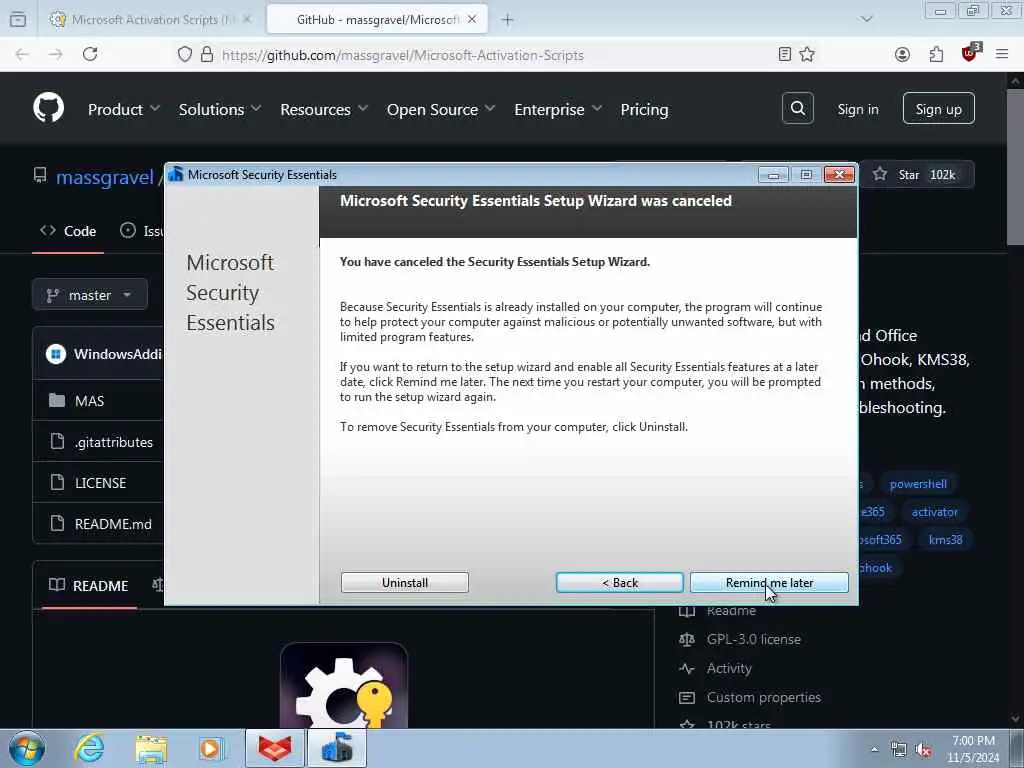Open the .gitattributes file

click(114, 442)
